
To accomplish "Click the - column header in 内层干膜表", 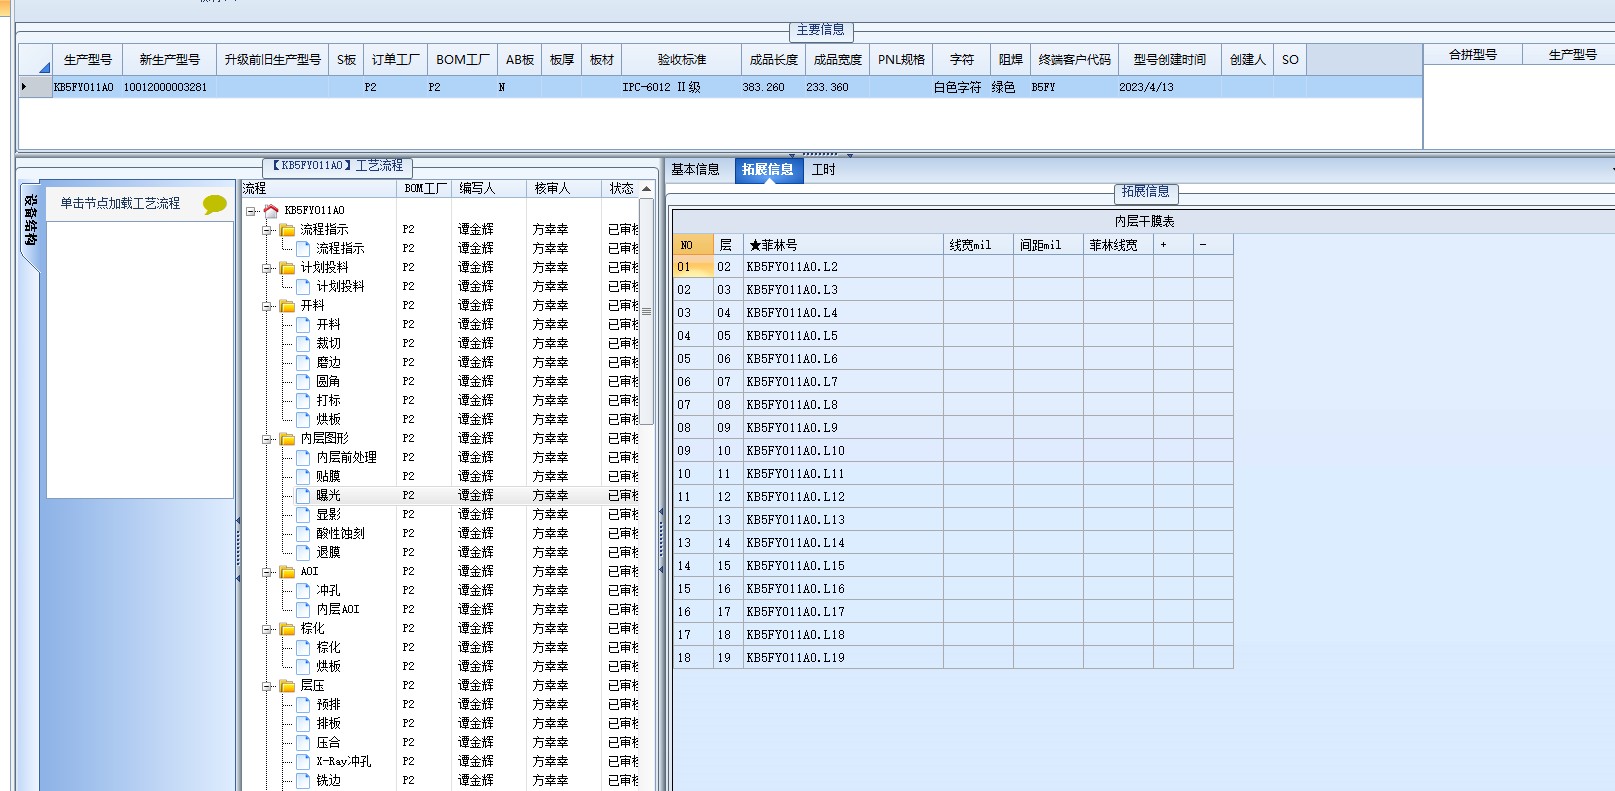I will 1213,245.
